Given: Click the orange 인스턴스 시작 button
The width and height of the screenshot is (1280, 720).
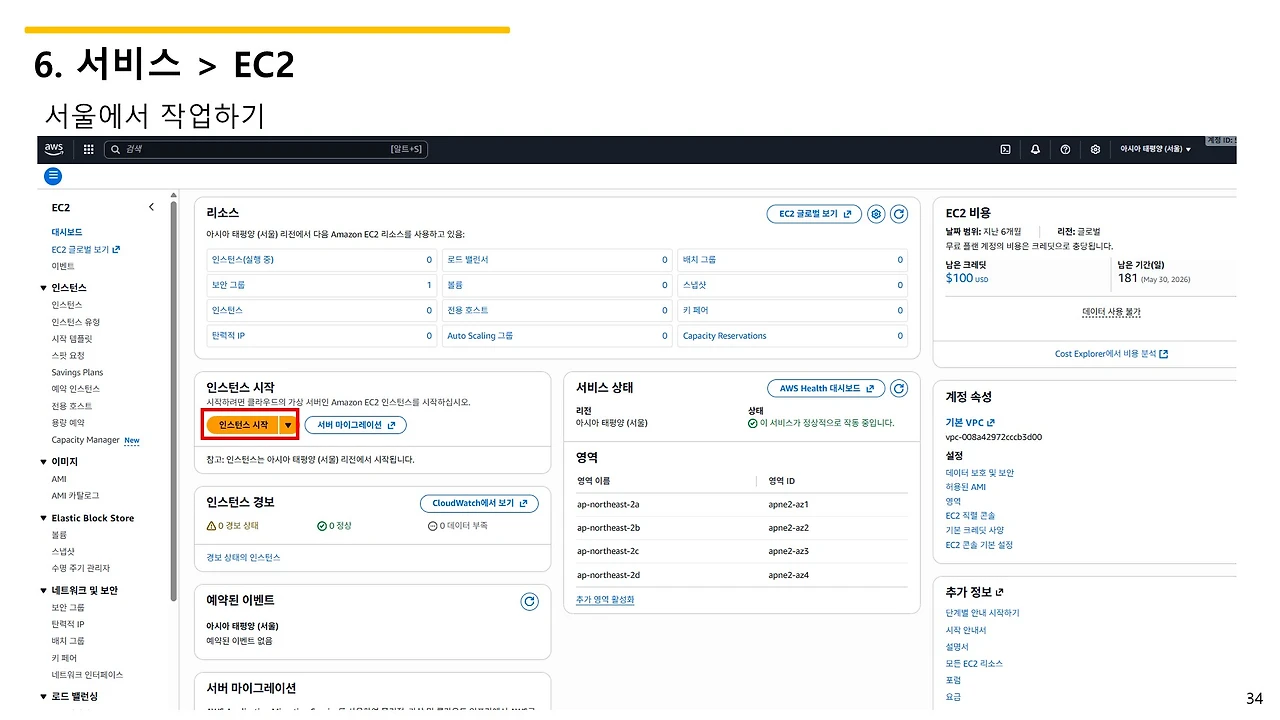Looking at the screenshot, I should click(x=243, y=425).
